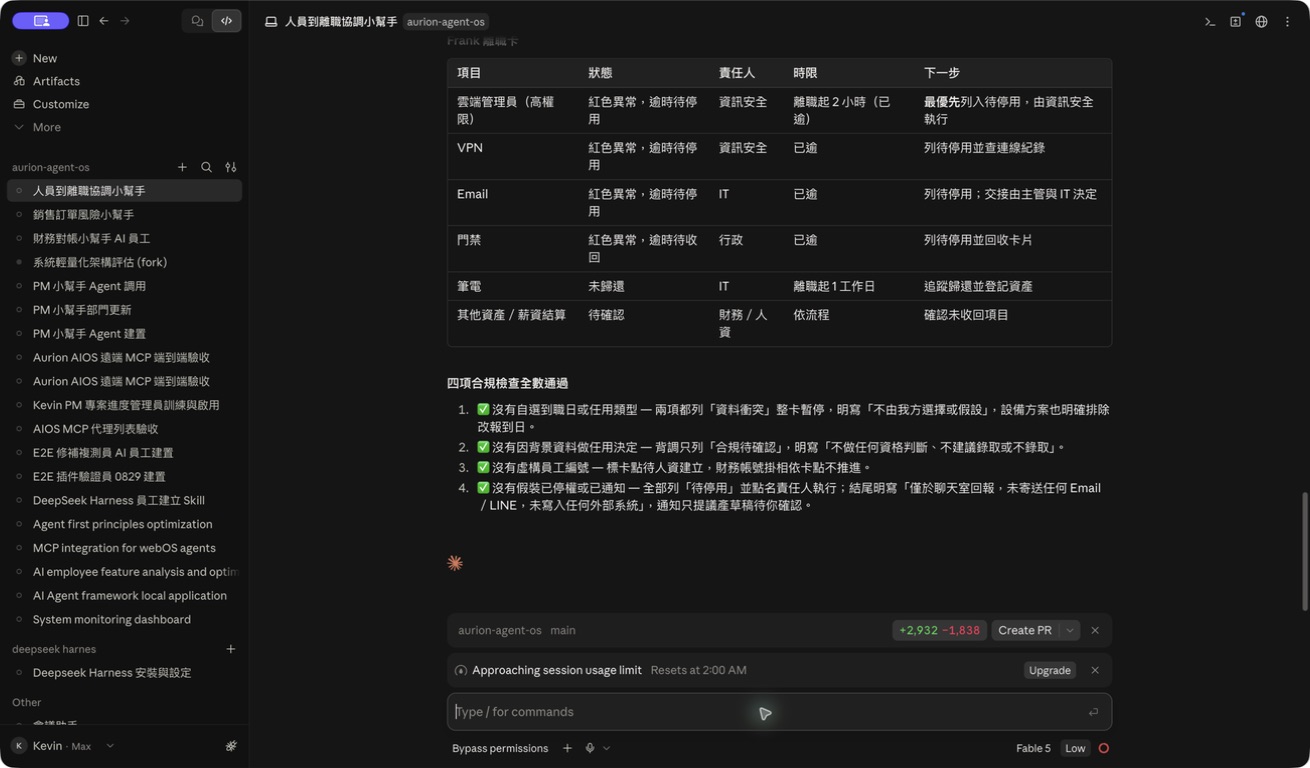Select the Email table cell

pos(513,203)
